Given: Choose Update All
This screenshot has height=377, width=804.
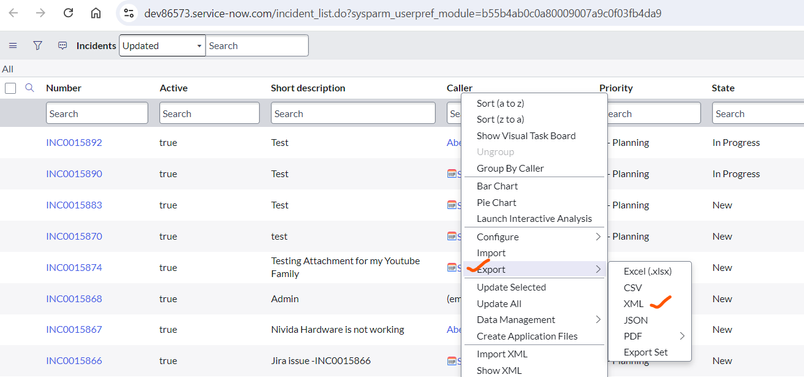Looking at the screenshot, I should pyautogui.click(x=499, y=304).
